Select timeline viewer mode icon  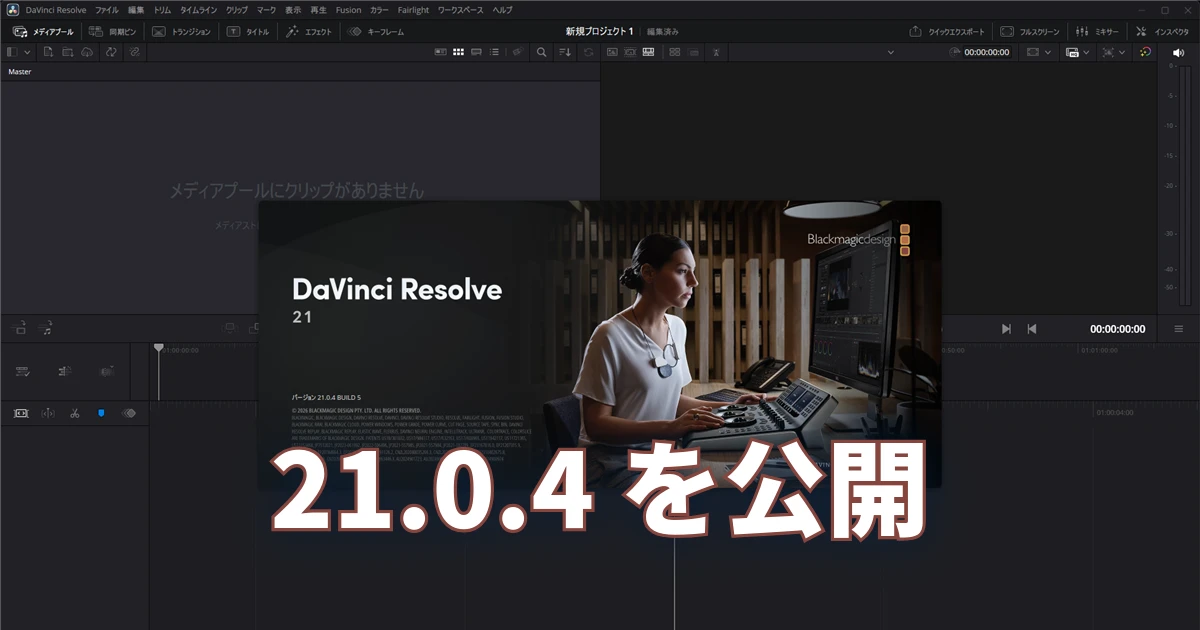[648, 52]
